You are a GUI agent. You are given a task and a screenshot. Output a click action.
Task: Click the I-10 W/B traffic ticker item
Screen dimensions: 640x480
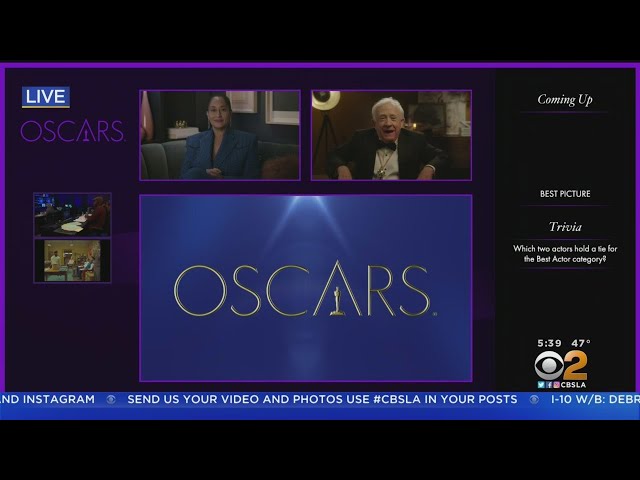tap(595, 399)
